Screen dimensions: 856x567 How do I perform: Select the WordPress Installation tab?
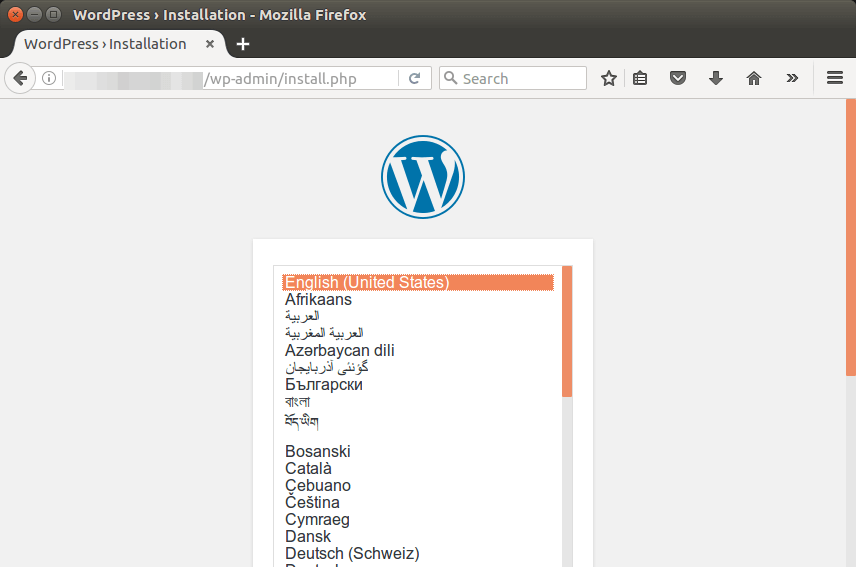105,44
